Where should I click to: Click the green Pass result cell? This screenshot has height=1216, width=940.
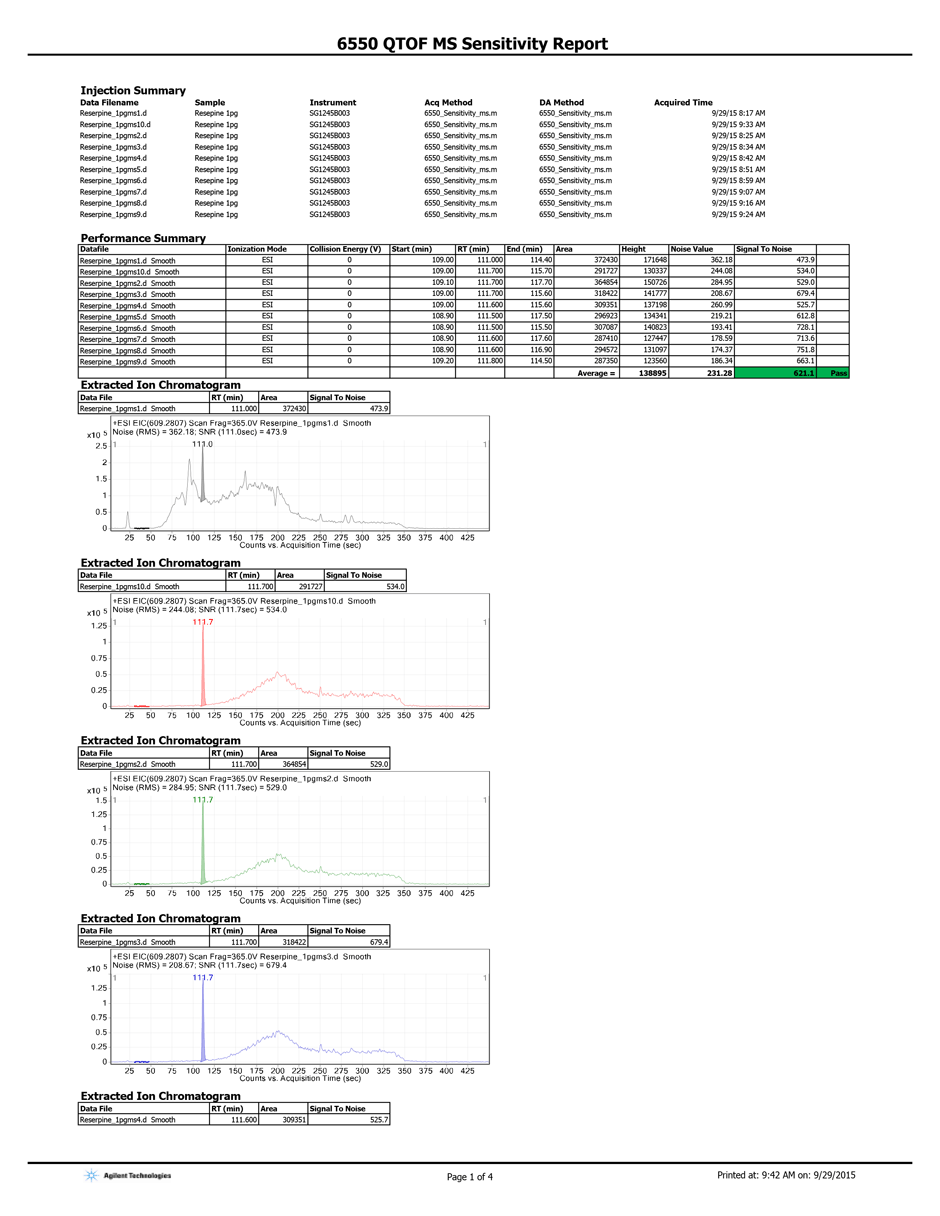(838, 371)
